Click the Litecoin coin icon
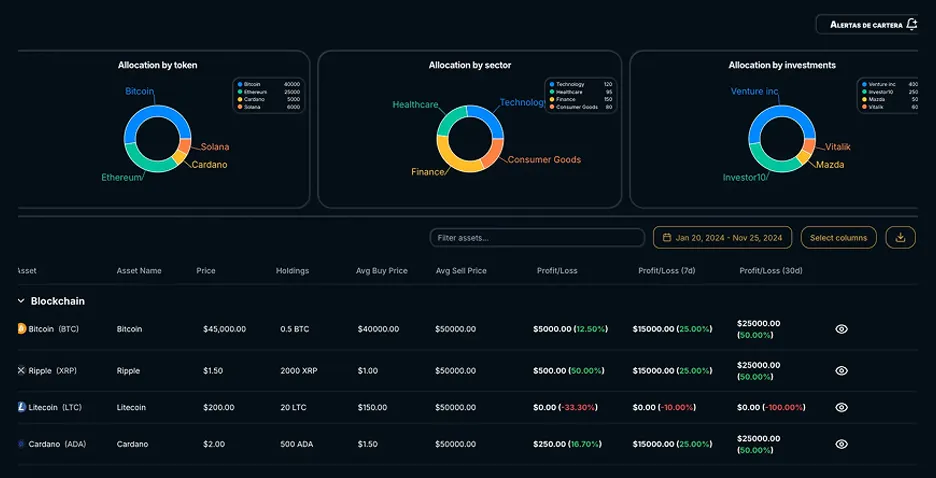 tap(21, 407)
